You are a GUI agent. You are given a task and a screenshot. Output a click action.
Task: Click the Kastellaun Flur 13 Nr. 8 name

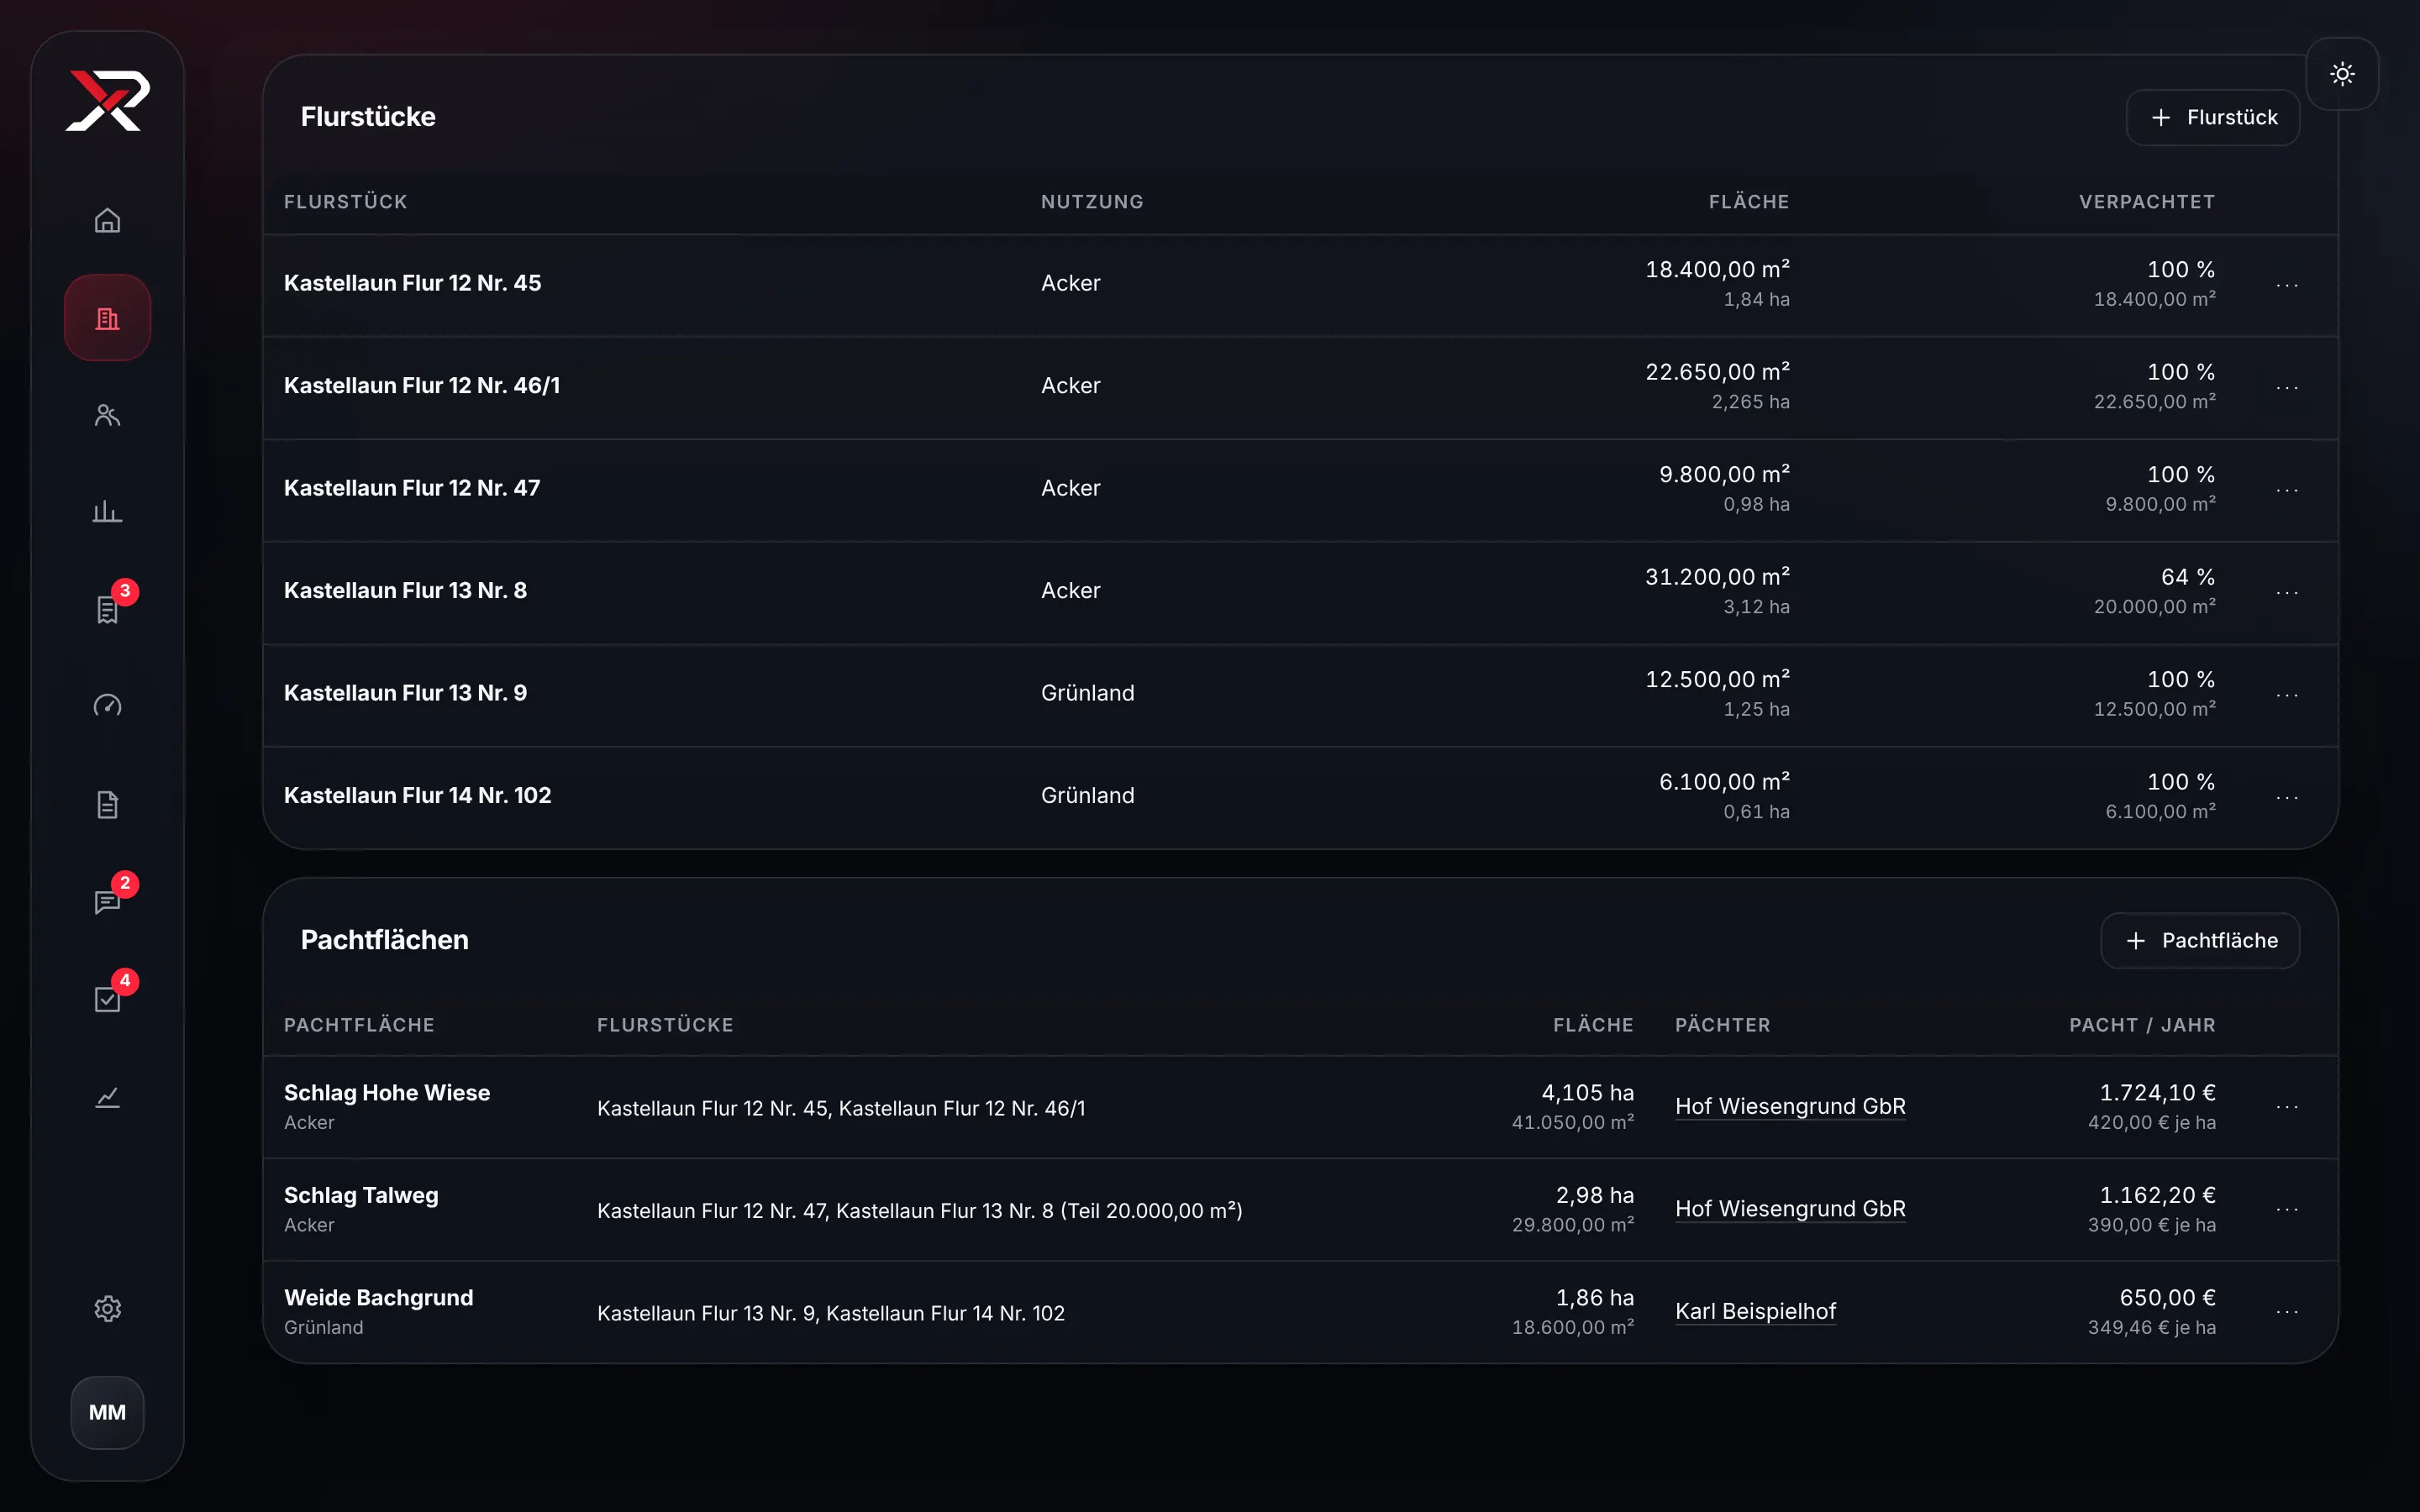[405, 590]
